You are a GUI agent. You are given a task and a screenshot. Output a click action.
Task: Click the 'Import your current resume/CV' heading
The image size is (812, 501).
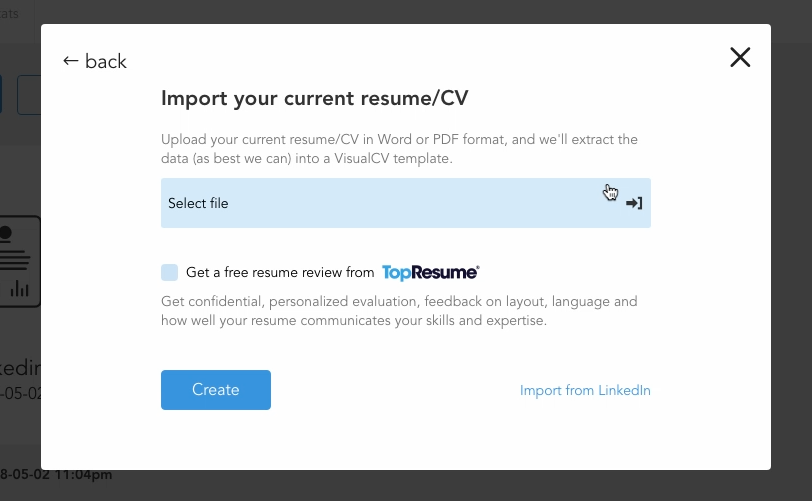point(315,98)
